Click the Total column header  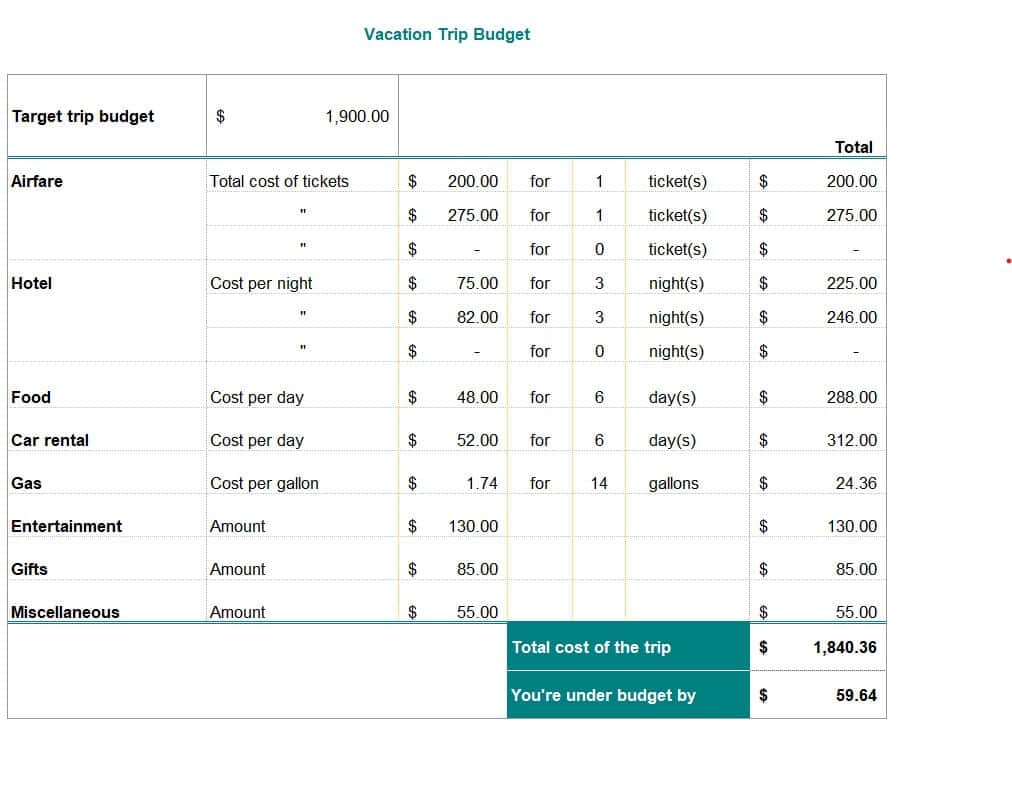click(x=853, y=147)
